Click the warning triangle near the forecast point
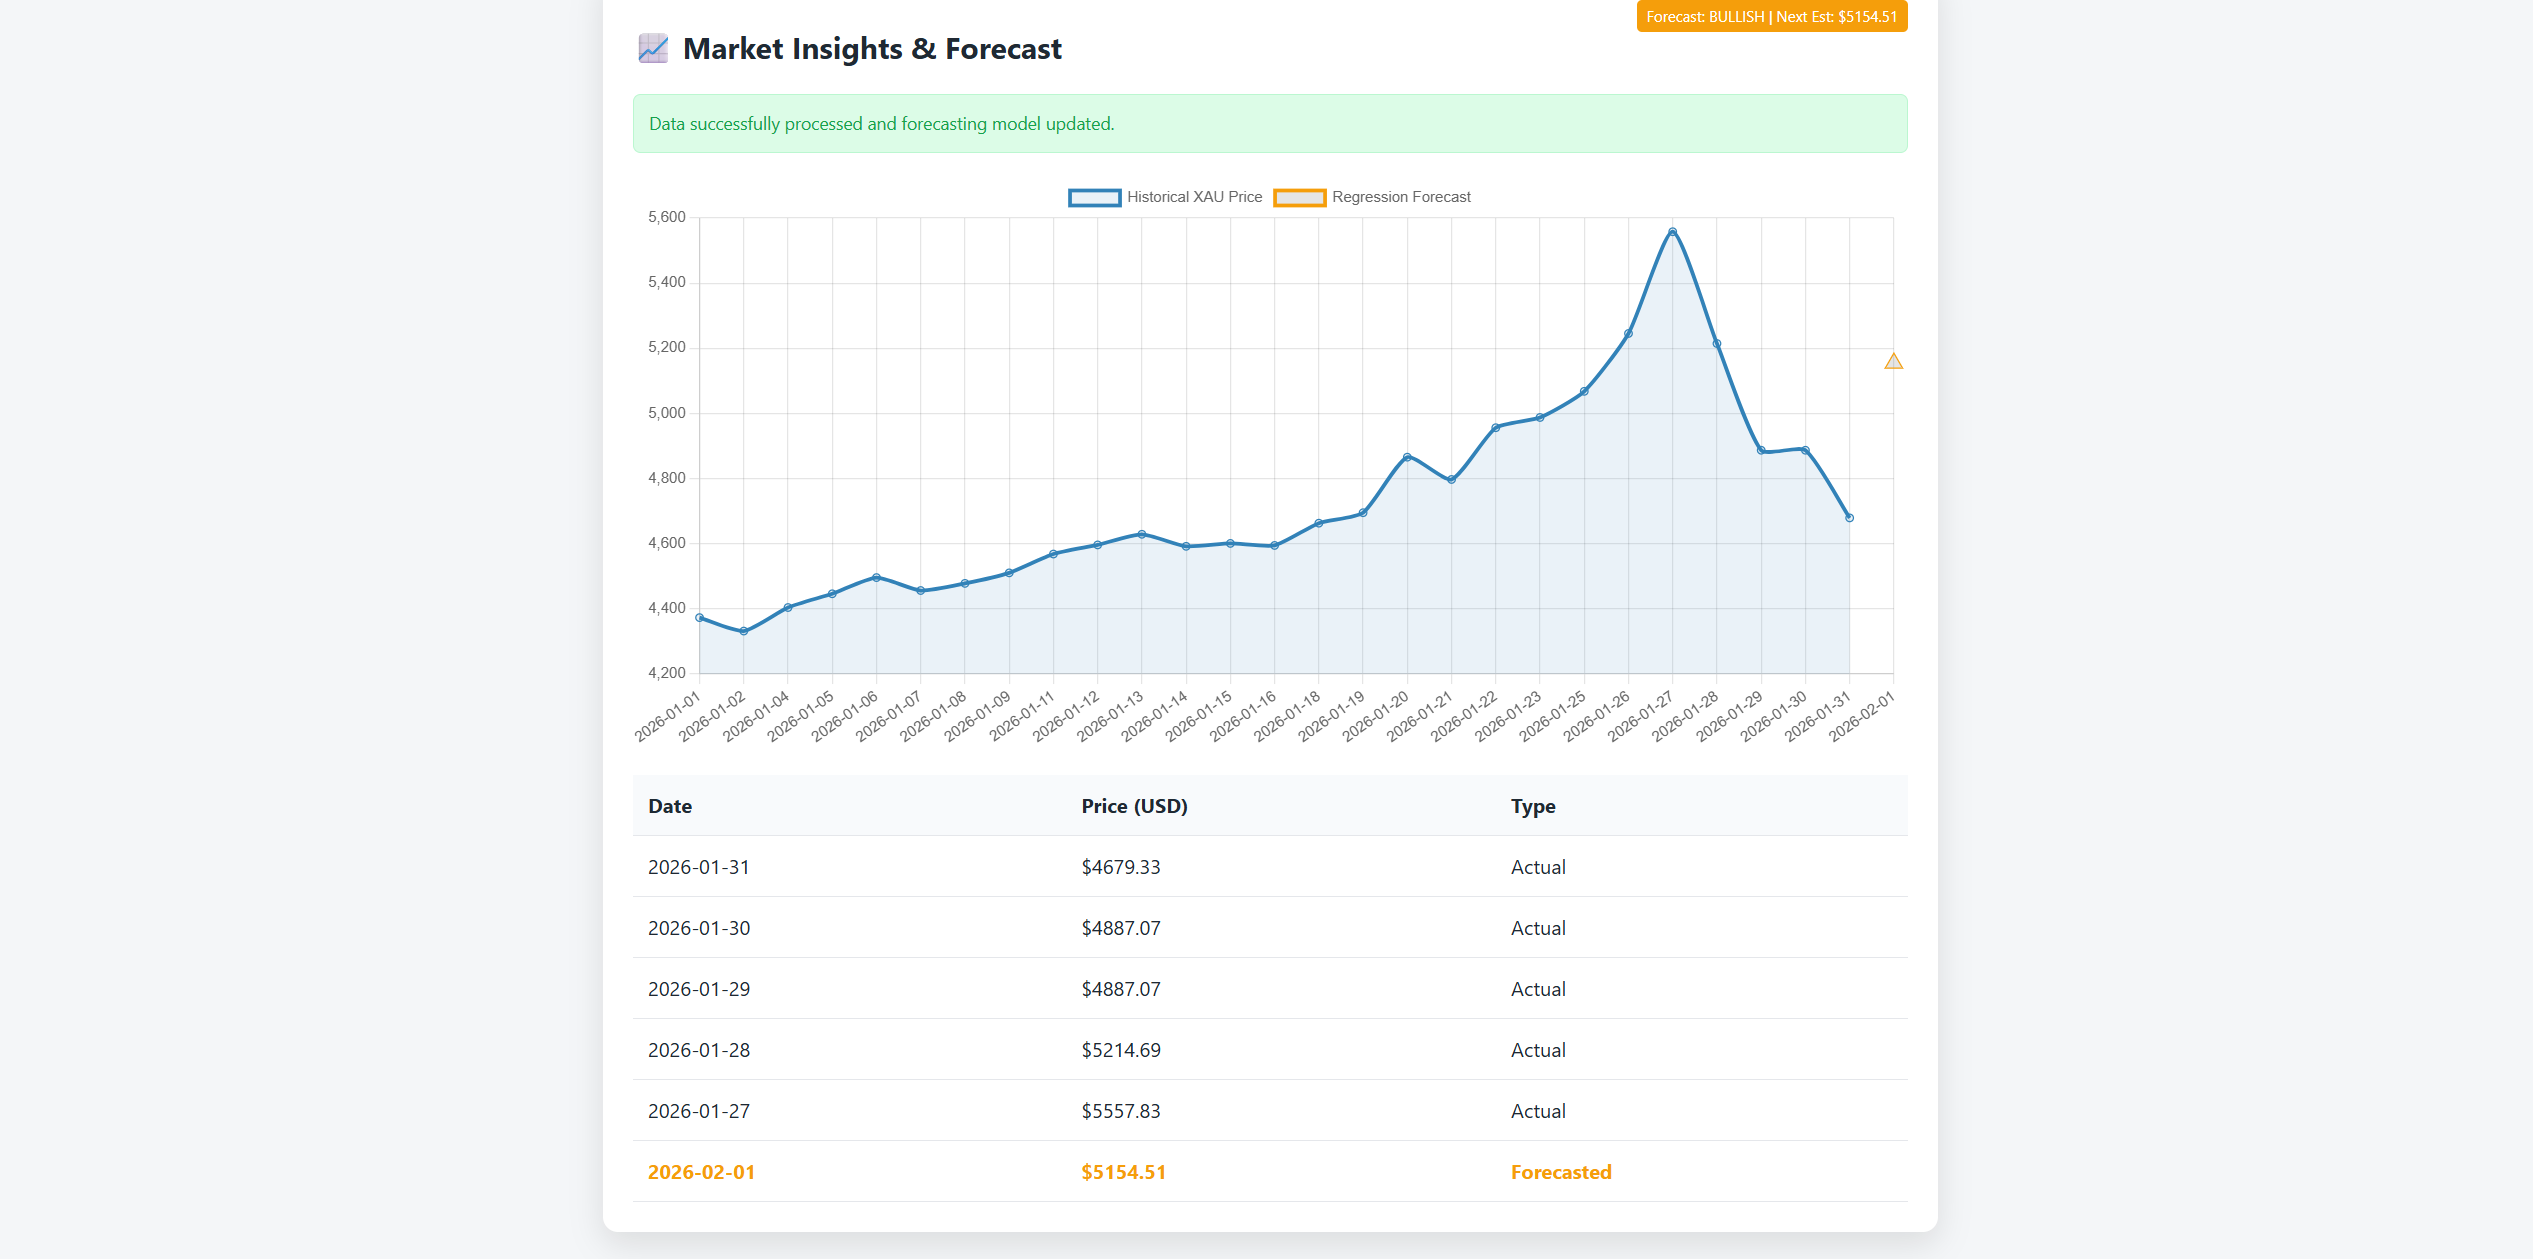The height and width of the screenshot is (1259, 2533). coord(1893,361)
